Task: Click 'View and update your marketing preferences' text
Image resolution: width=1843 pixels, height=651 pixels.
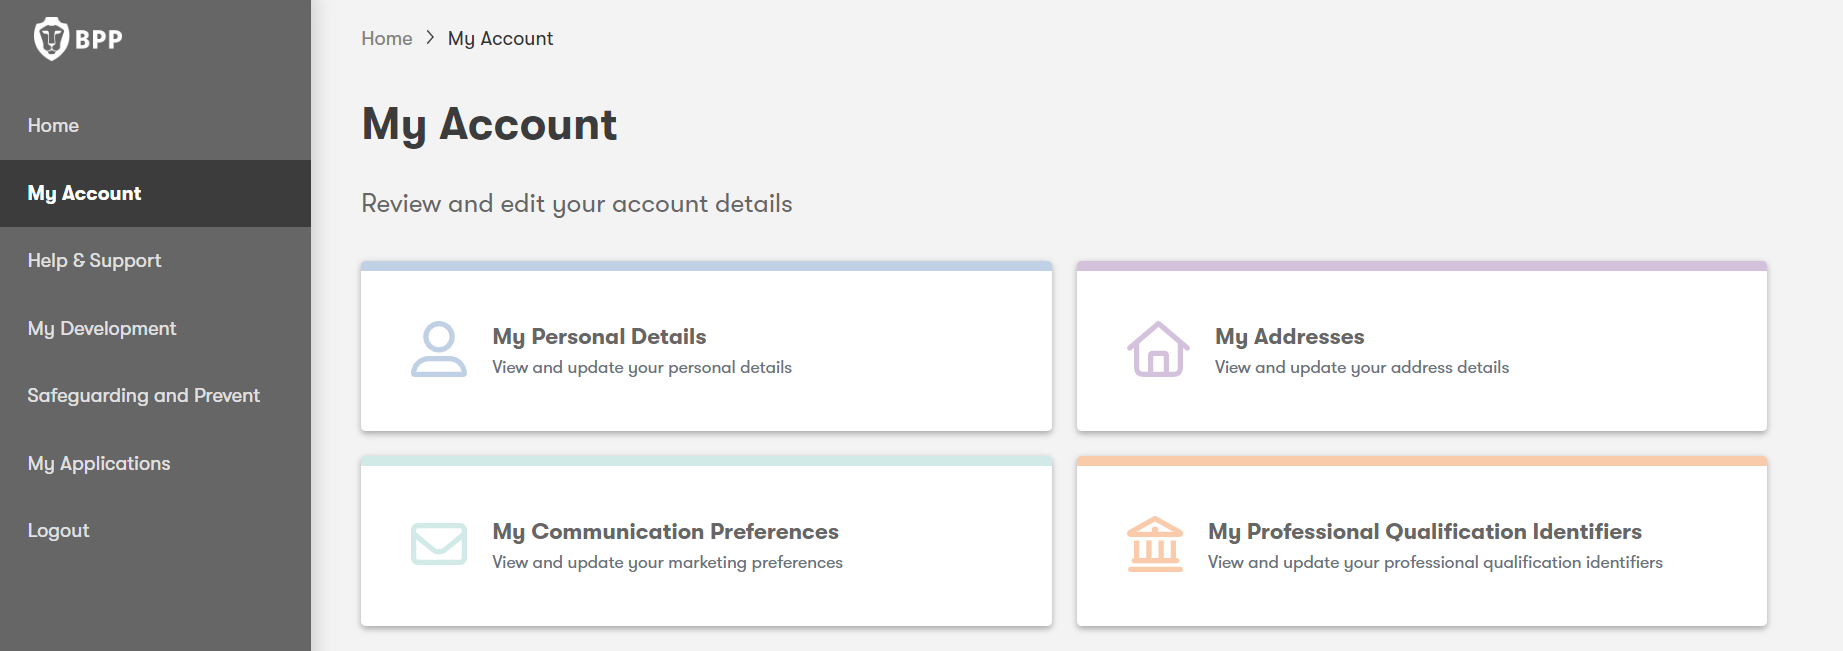Action: (667, 562)
